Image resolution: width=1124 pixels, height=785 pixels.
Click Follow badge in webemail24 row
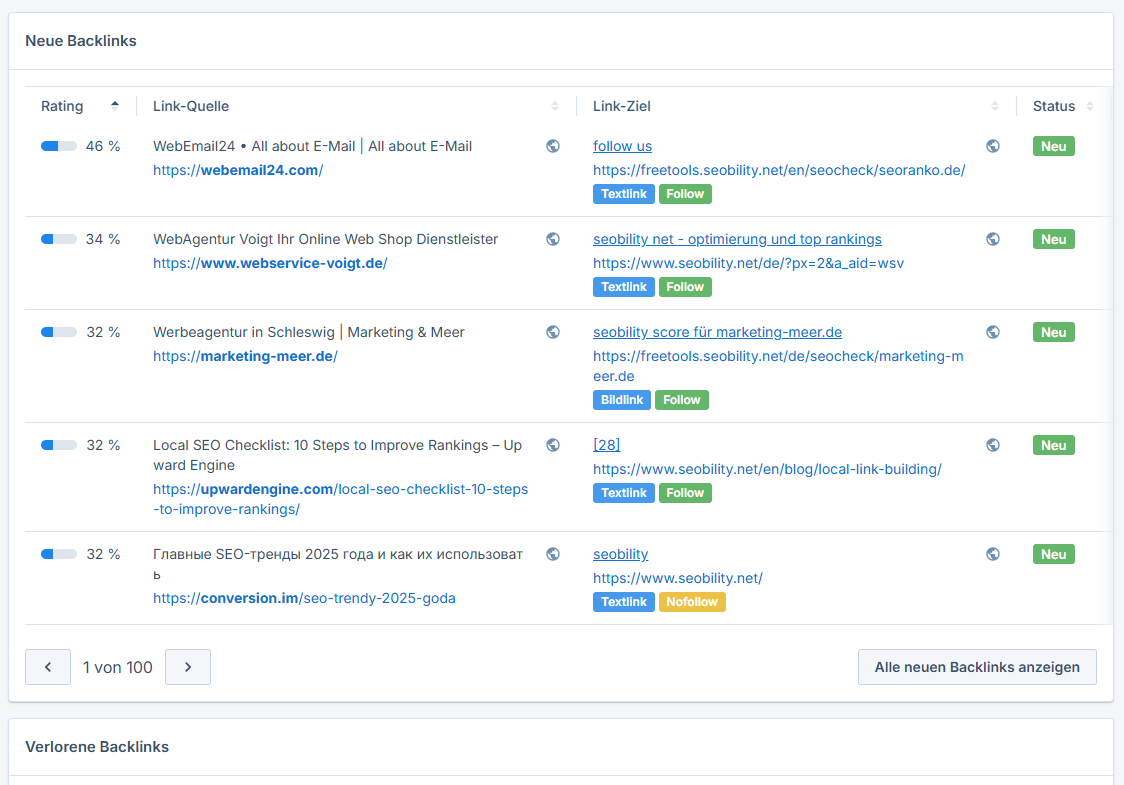[x=685, y=194]
